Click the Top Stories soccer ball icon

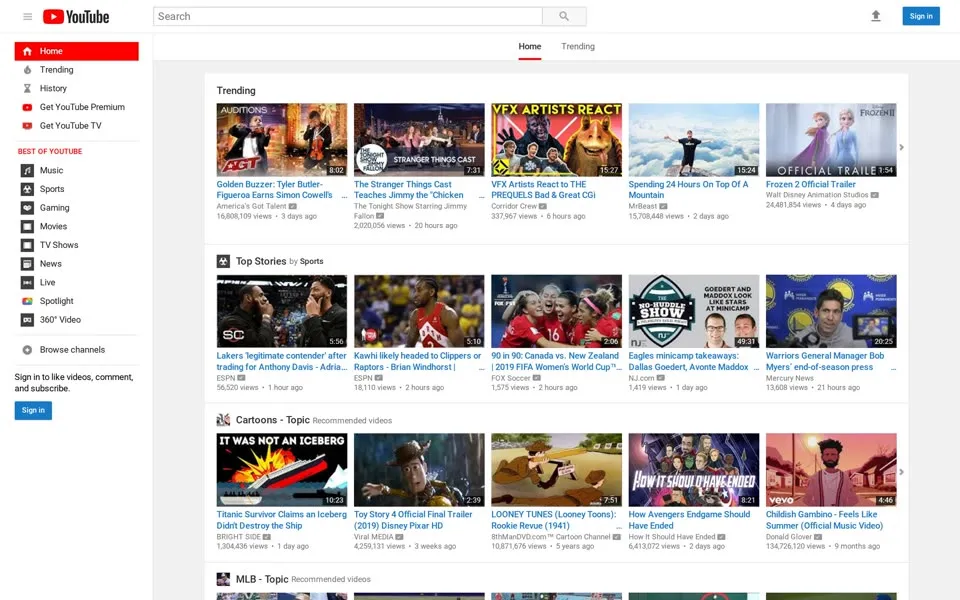(x=223, y=261)
